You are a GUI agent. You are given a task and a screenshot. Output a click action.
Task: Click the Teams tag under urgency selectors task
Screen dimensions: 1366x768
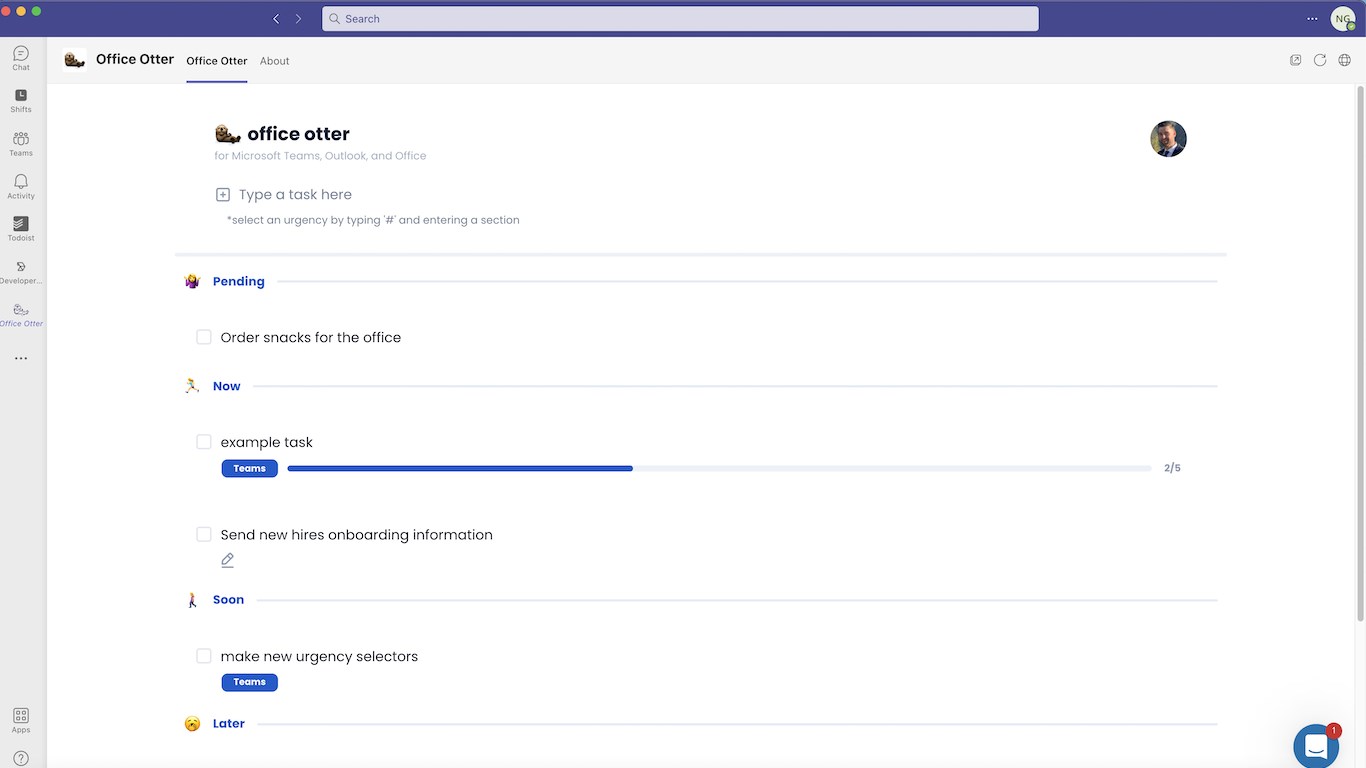pyautogui.click(x=250, y=682)
